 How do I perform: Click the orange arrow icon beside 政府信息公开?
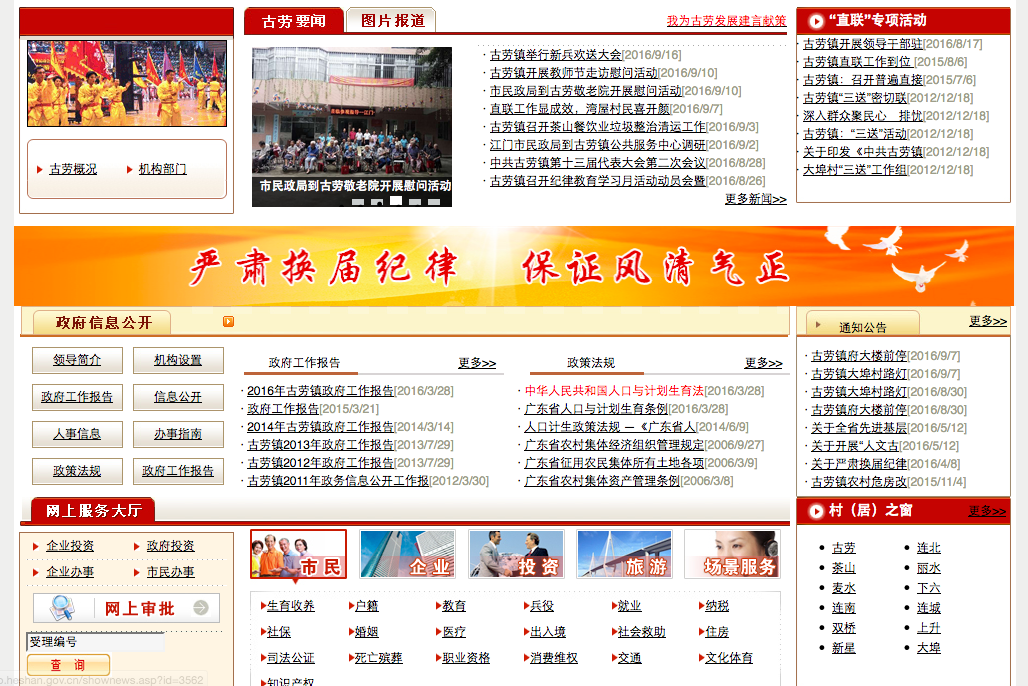(228, 321)
